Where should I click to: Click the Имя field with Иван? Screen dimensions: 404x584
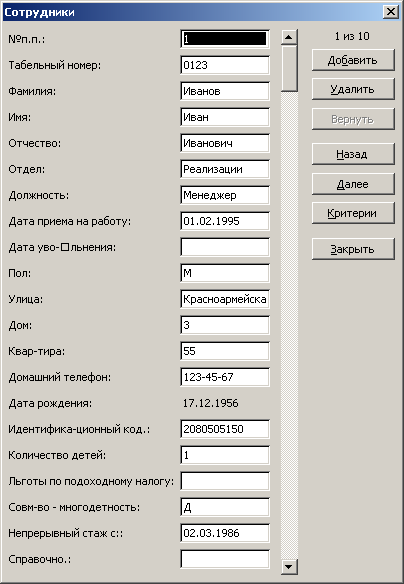click(225, 117)
